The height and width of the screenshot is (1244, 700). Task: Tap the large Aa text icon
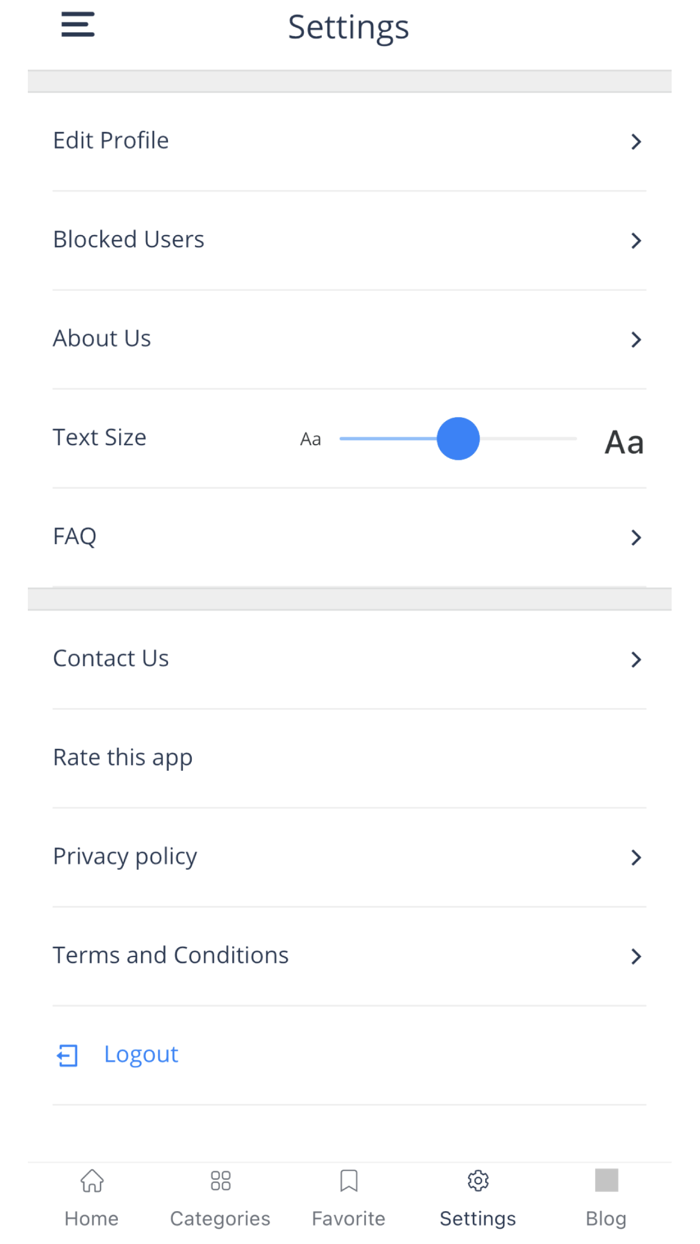(624, 442)
